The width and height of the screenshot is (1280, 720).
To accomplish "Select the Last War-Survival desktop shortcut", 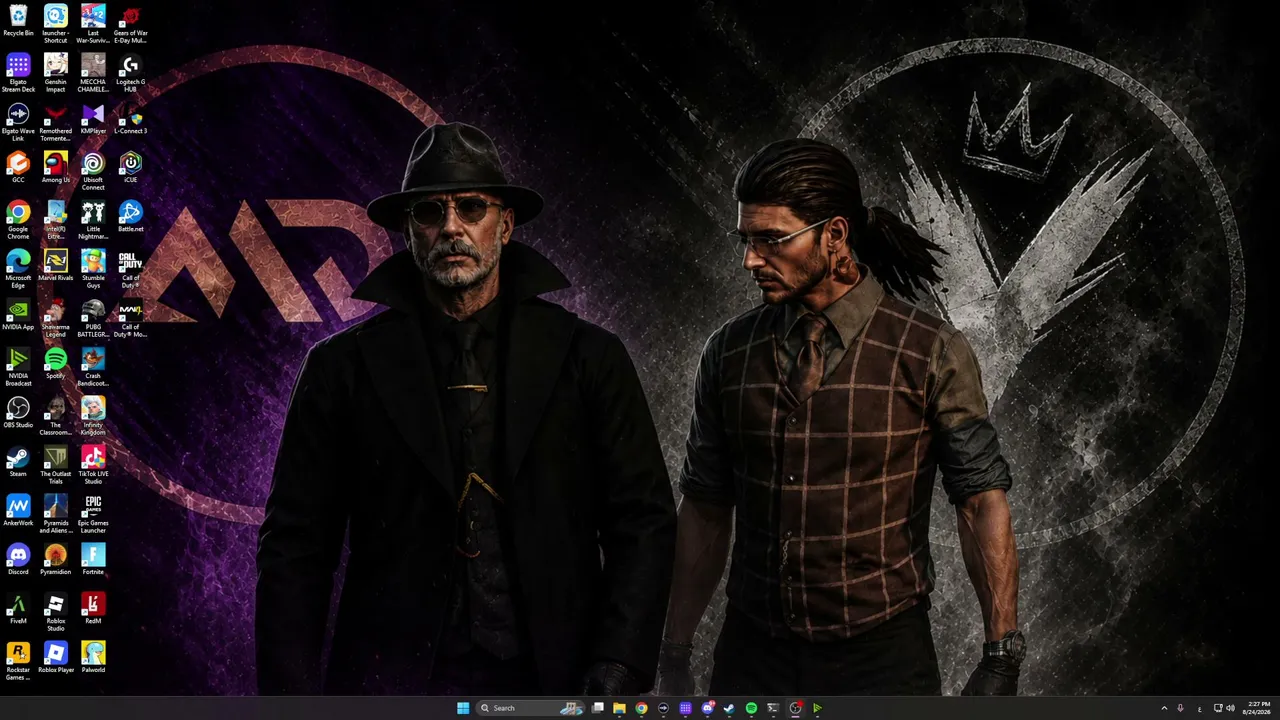I will pos(93,24).
